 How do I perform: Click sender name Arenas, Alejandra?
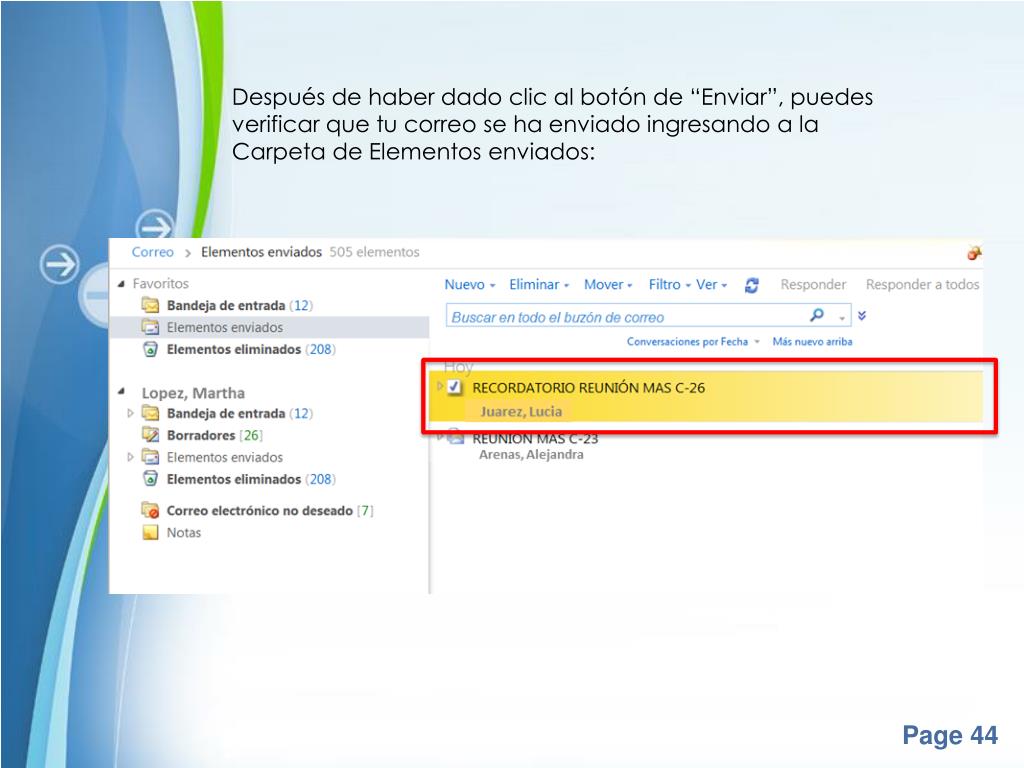coord(531,455)
